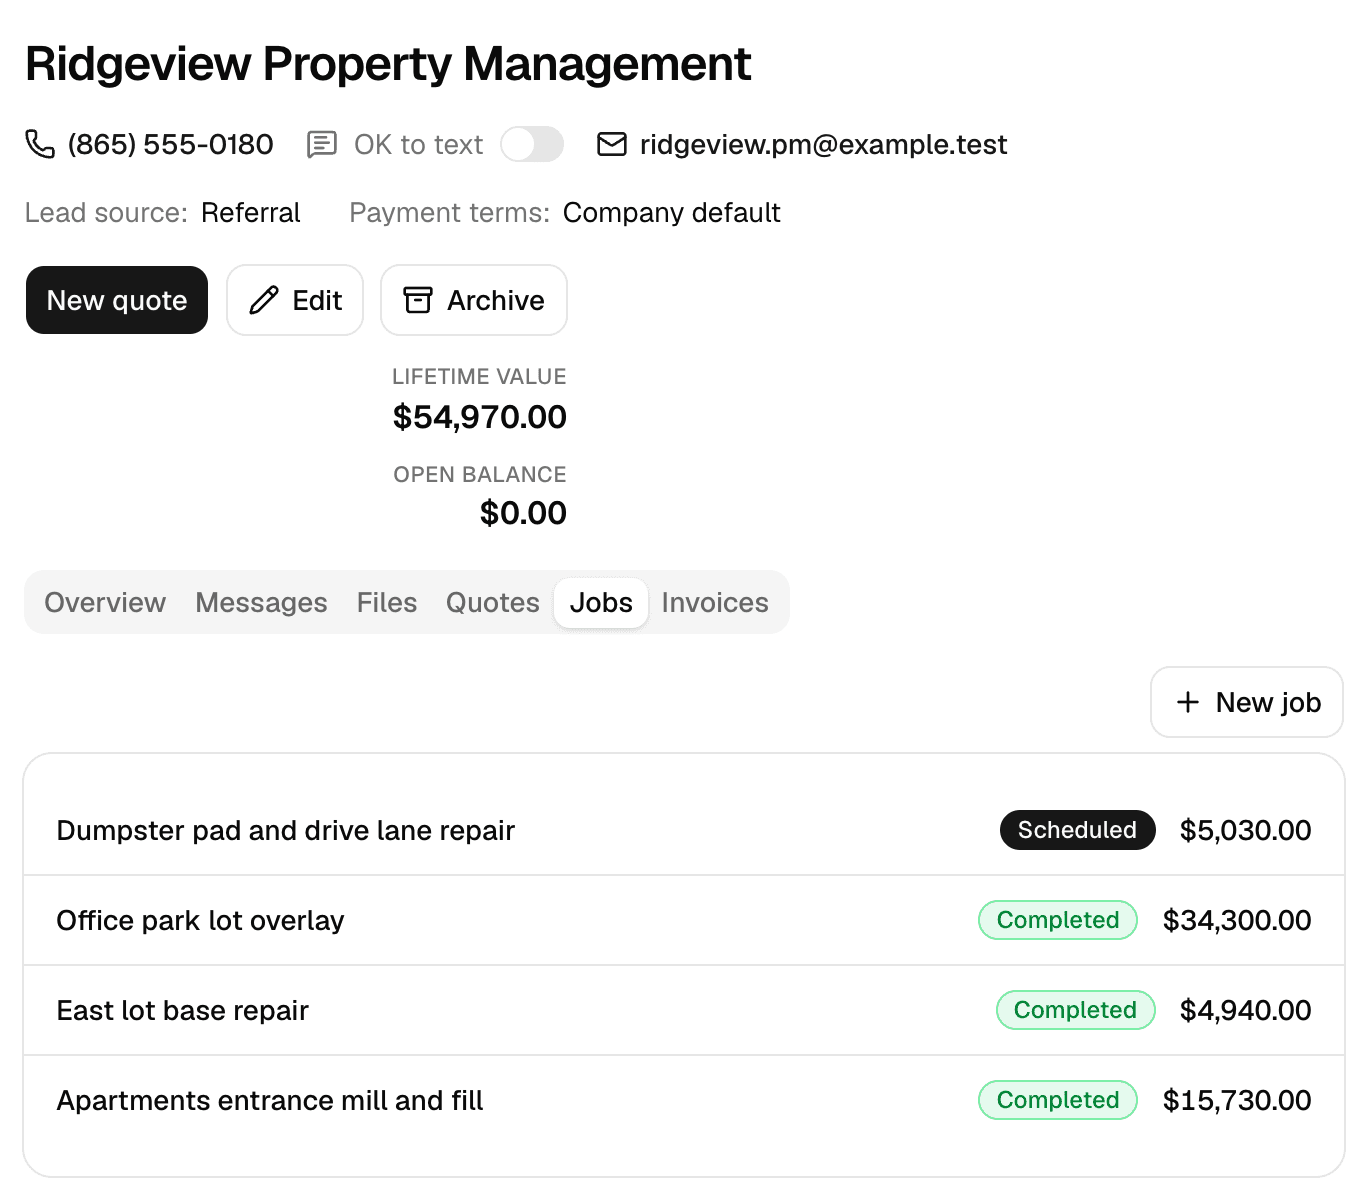Screen dimensions: 1368x1200
Task: Click the lifetime value $54,970.00
Action: pos(480,417)
